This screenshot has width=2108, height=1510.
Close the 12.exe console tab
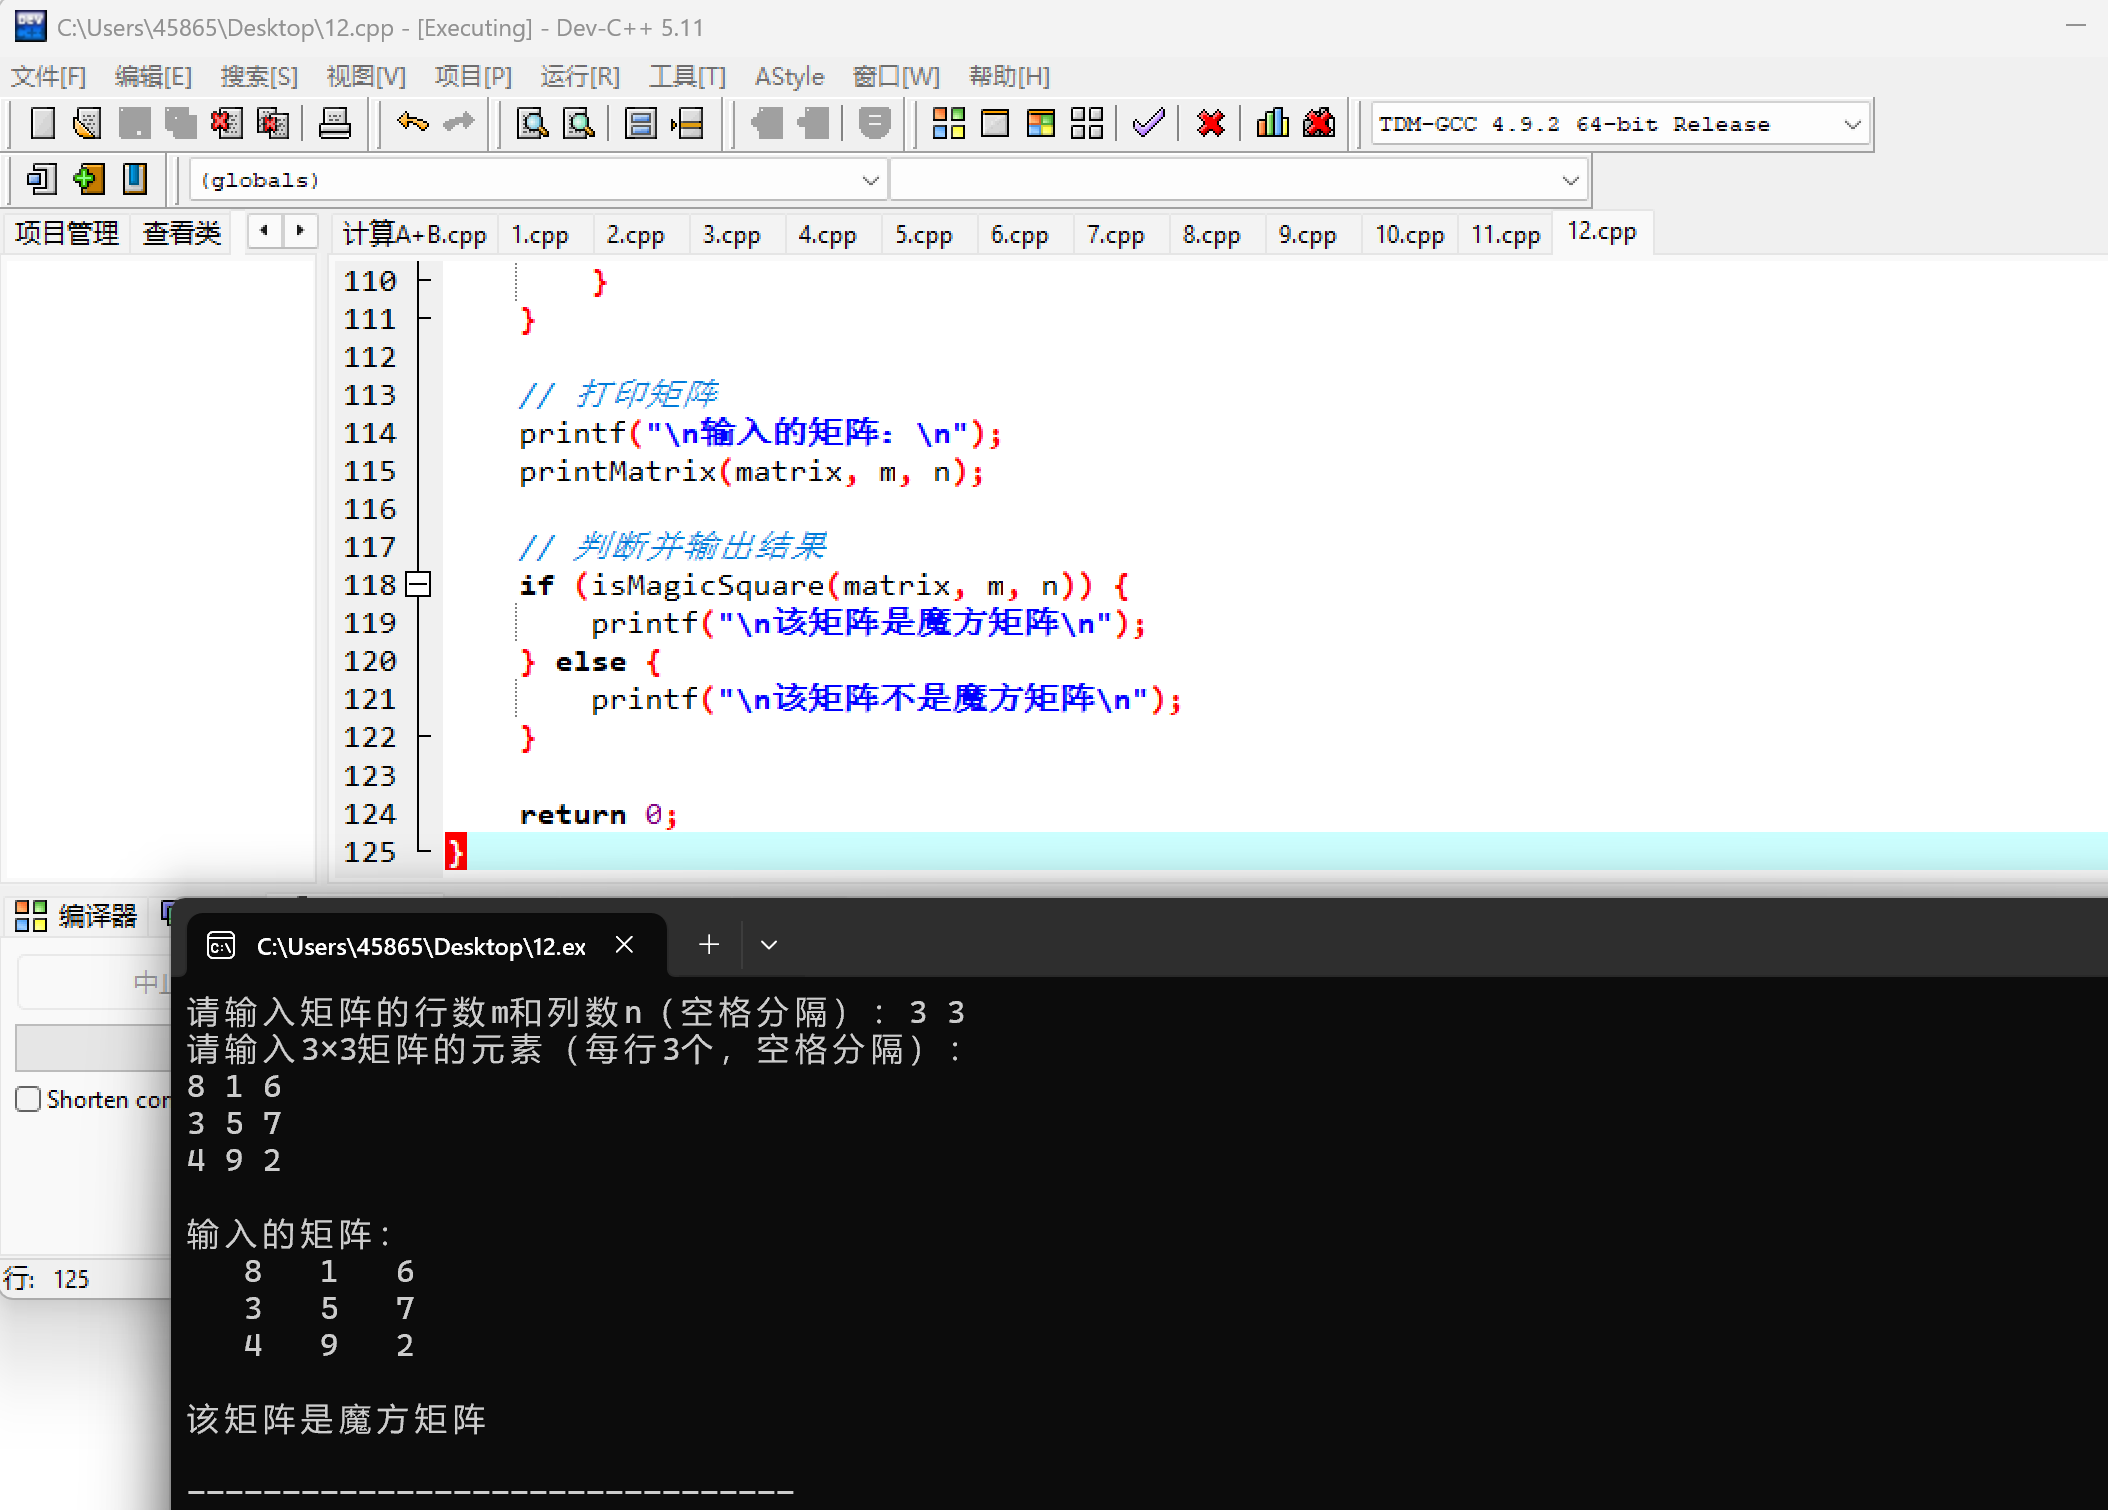pyautogui.click(x=624, y=945)
